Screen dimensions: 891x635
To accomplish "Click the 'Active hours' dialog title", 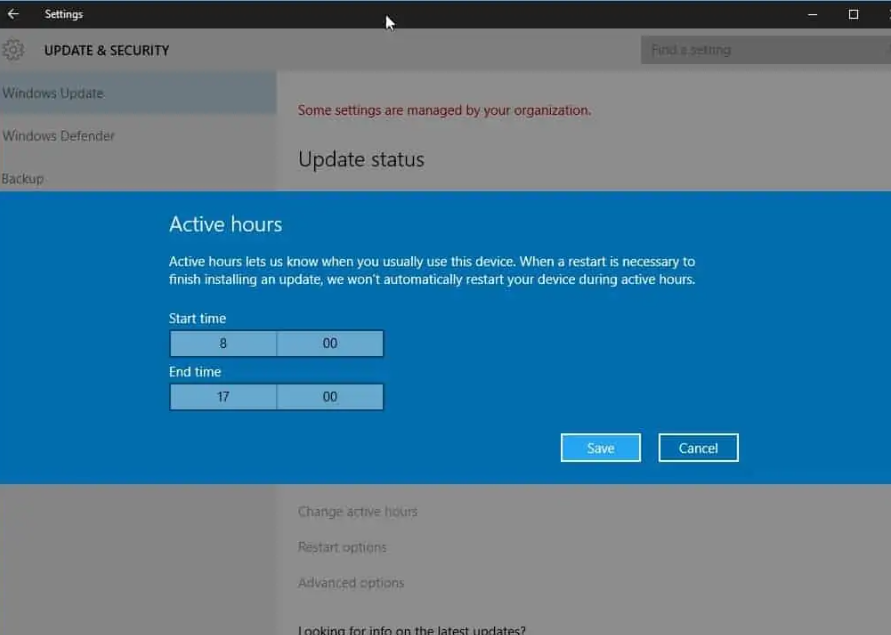I will click(226, 225).
